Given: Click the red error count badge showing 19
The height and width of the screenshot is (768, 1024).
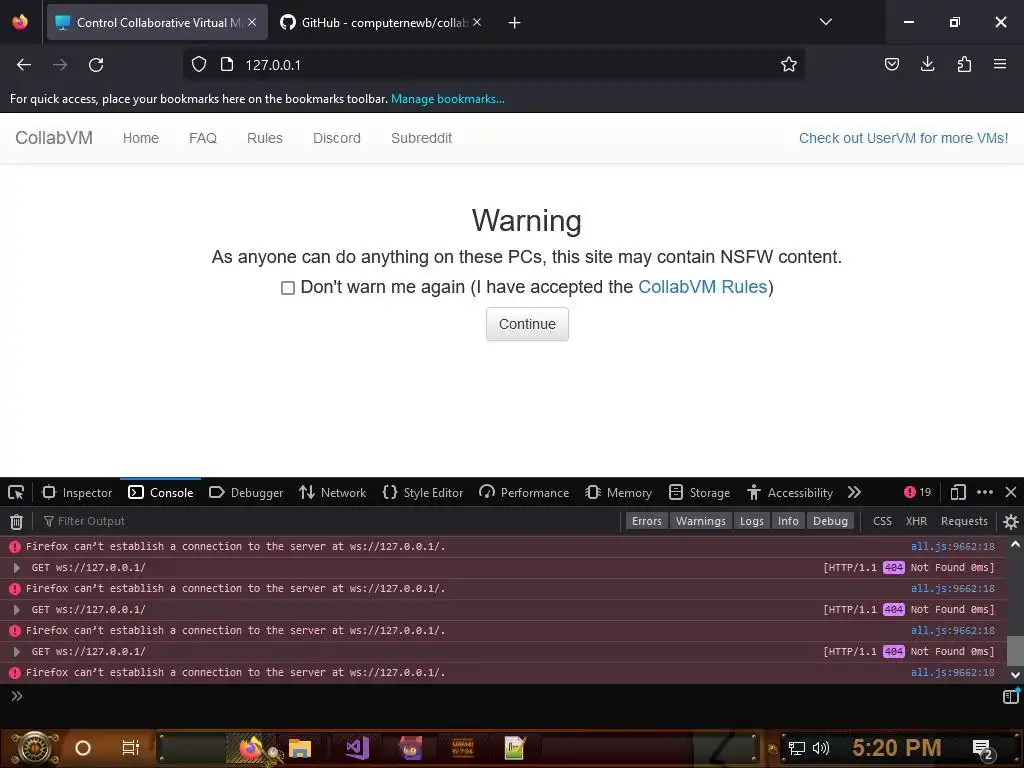Looking at the screenshot, I should (x=918, y=492).
